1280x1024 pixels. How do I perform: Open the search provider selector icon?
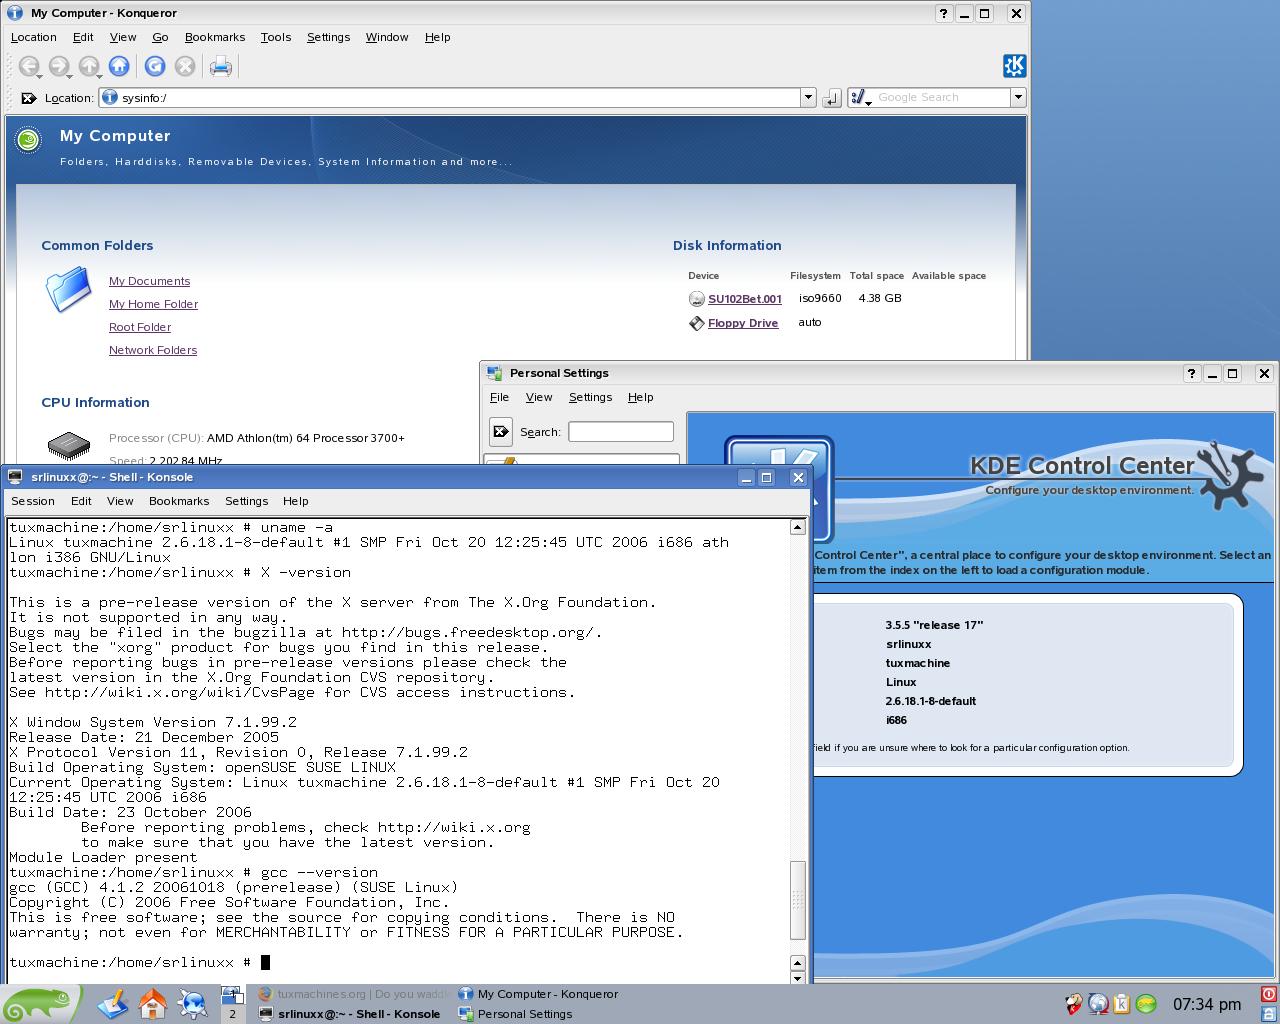click(x=861, y=98)
